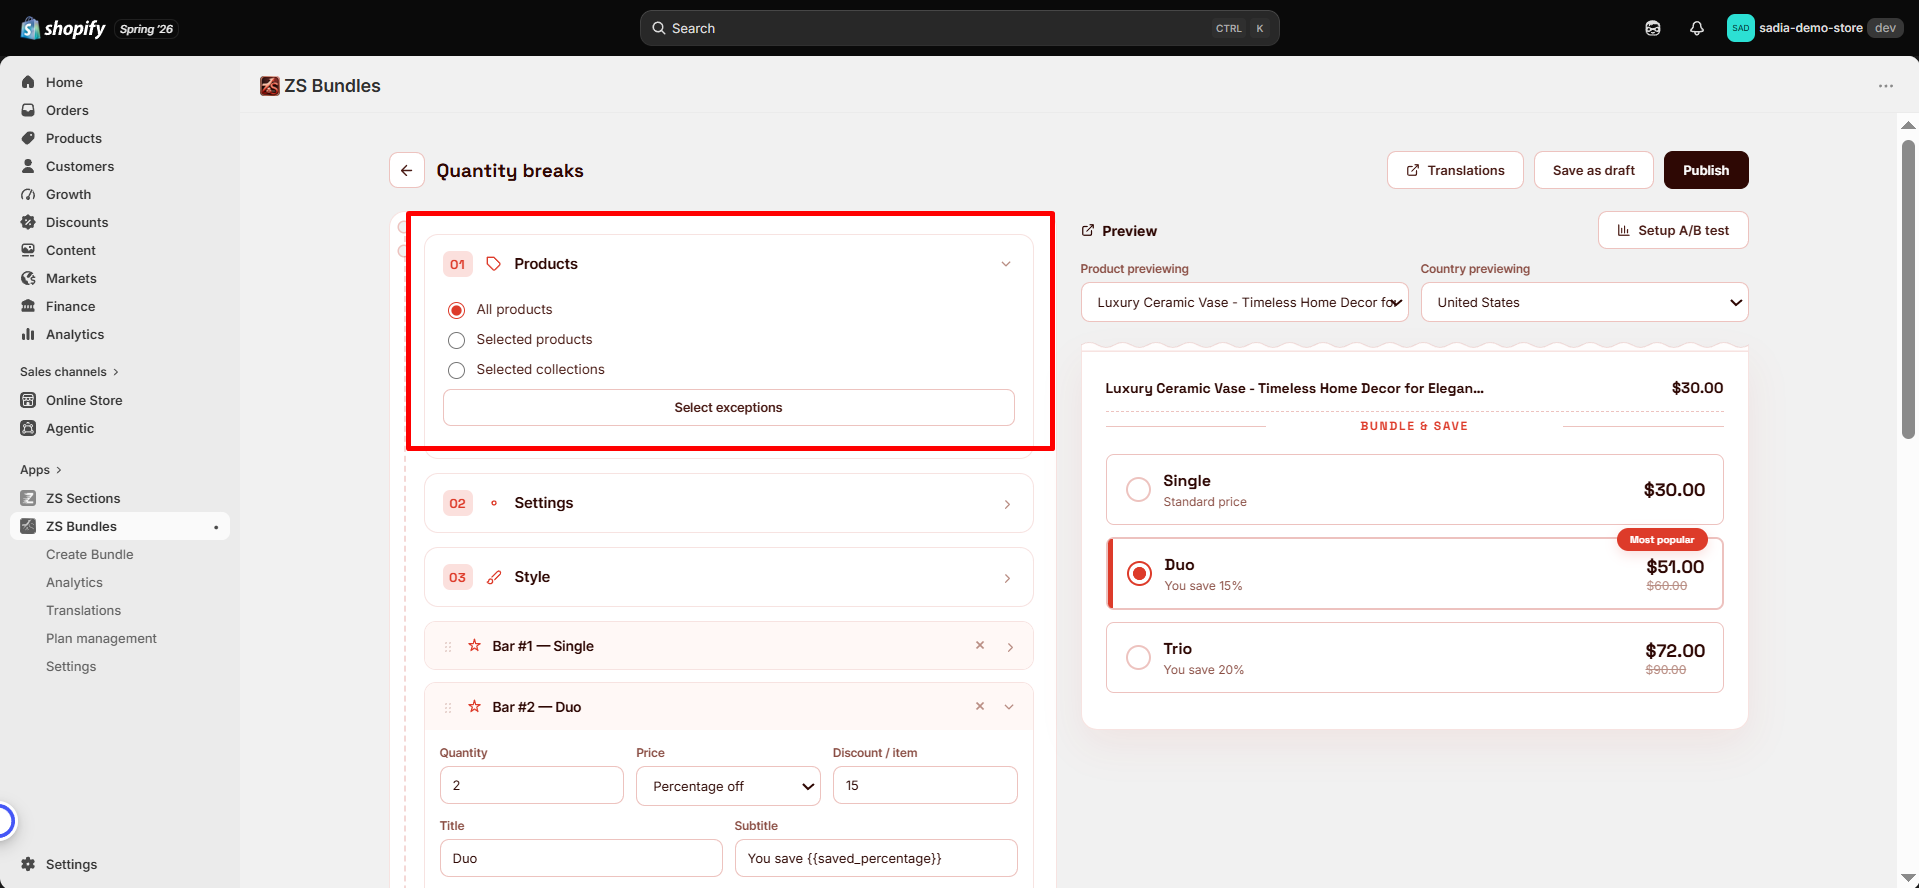Viewport: 1919px width, 888px height.
Task: Open Analytics in the main sidebar
Action: (75, 334)
